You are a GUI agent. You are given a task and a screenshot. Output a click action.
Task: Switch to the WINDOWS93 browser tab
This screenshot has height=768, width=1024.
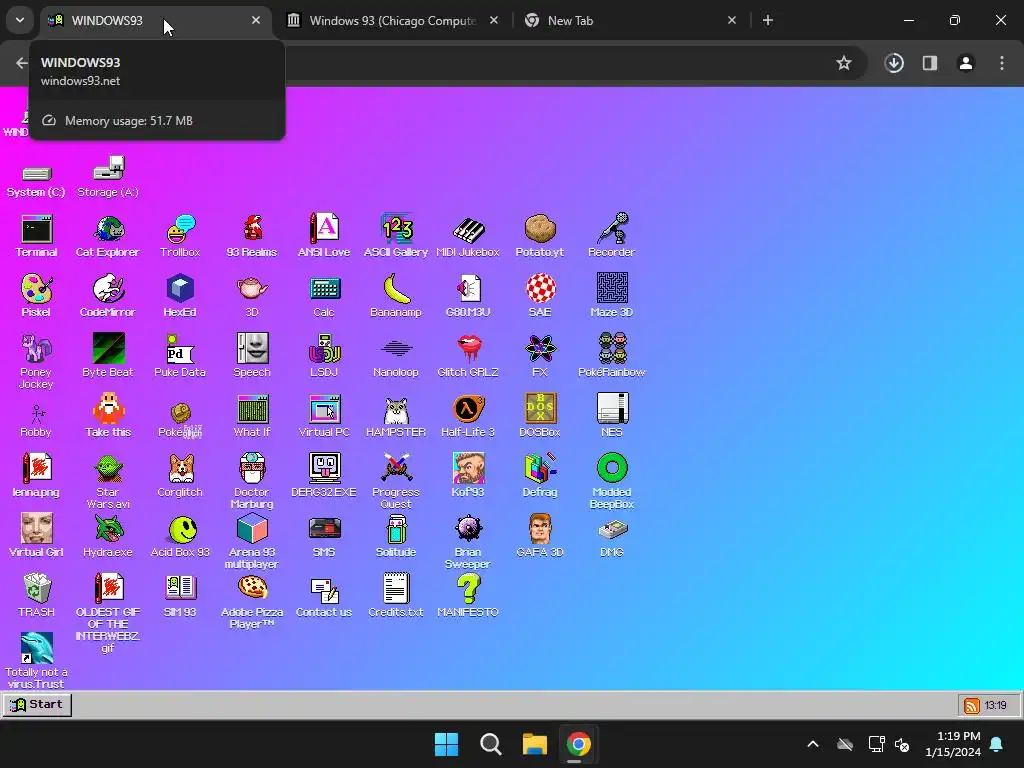[x=155, y=20]
